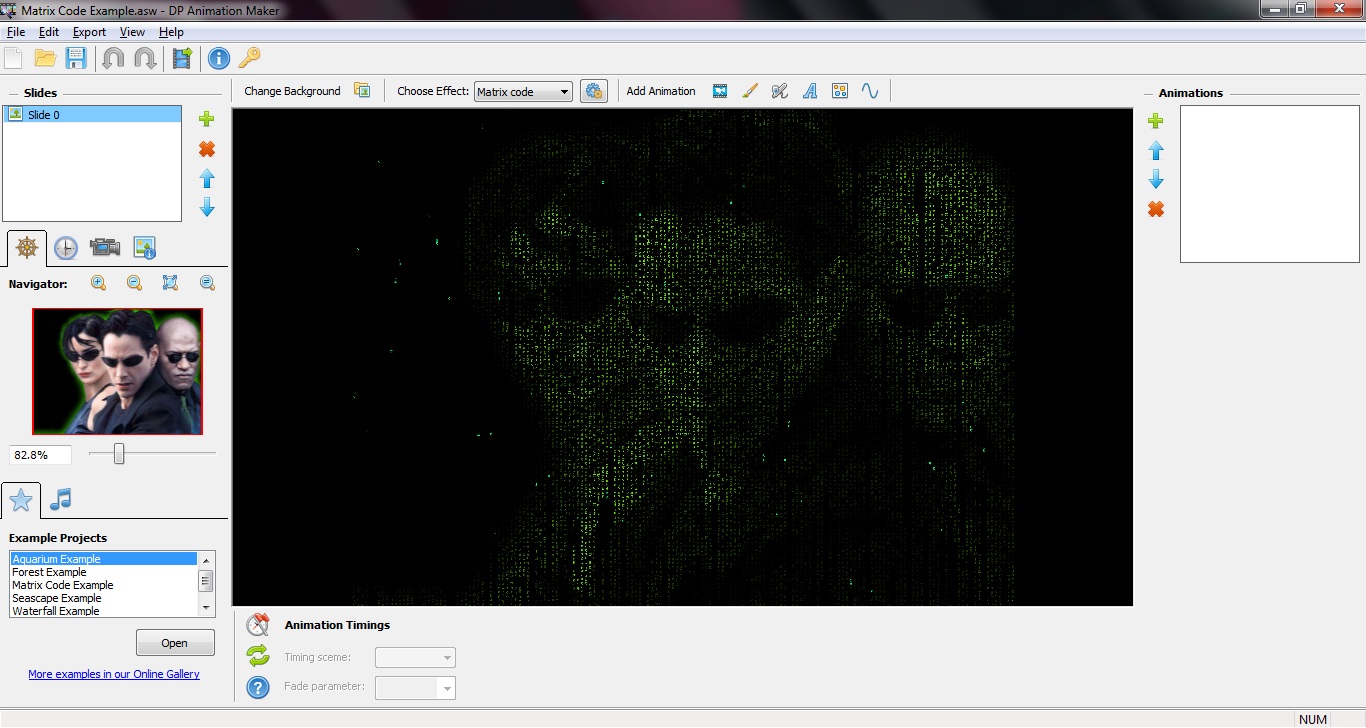Open the View menu
1366x728 pixels.
coord(132,32)
